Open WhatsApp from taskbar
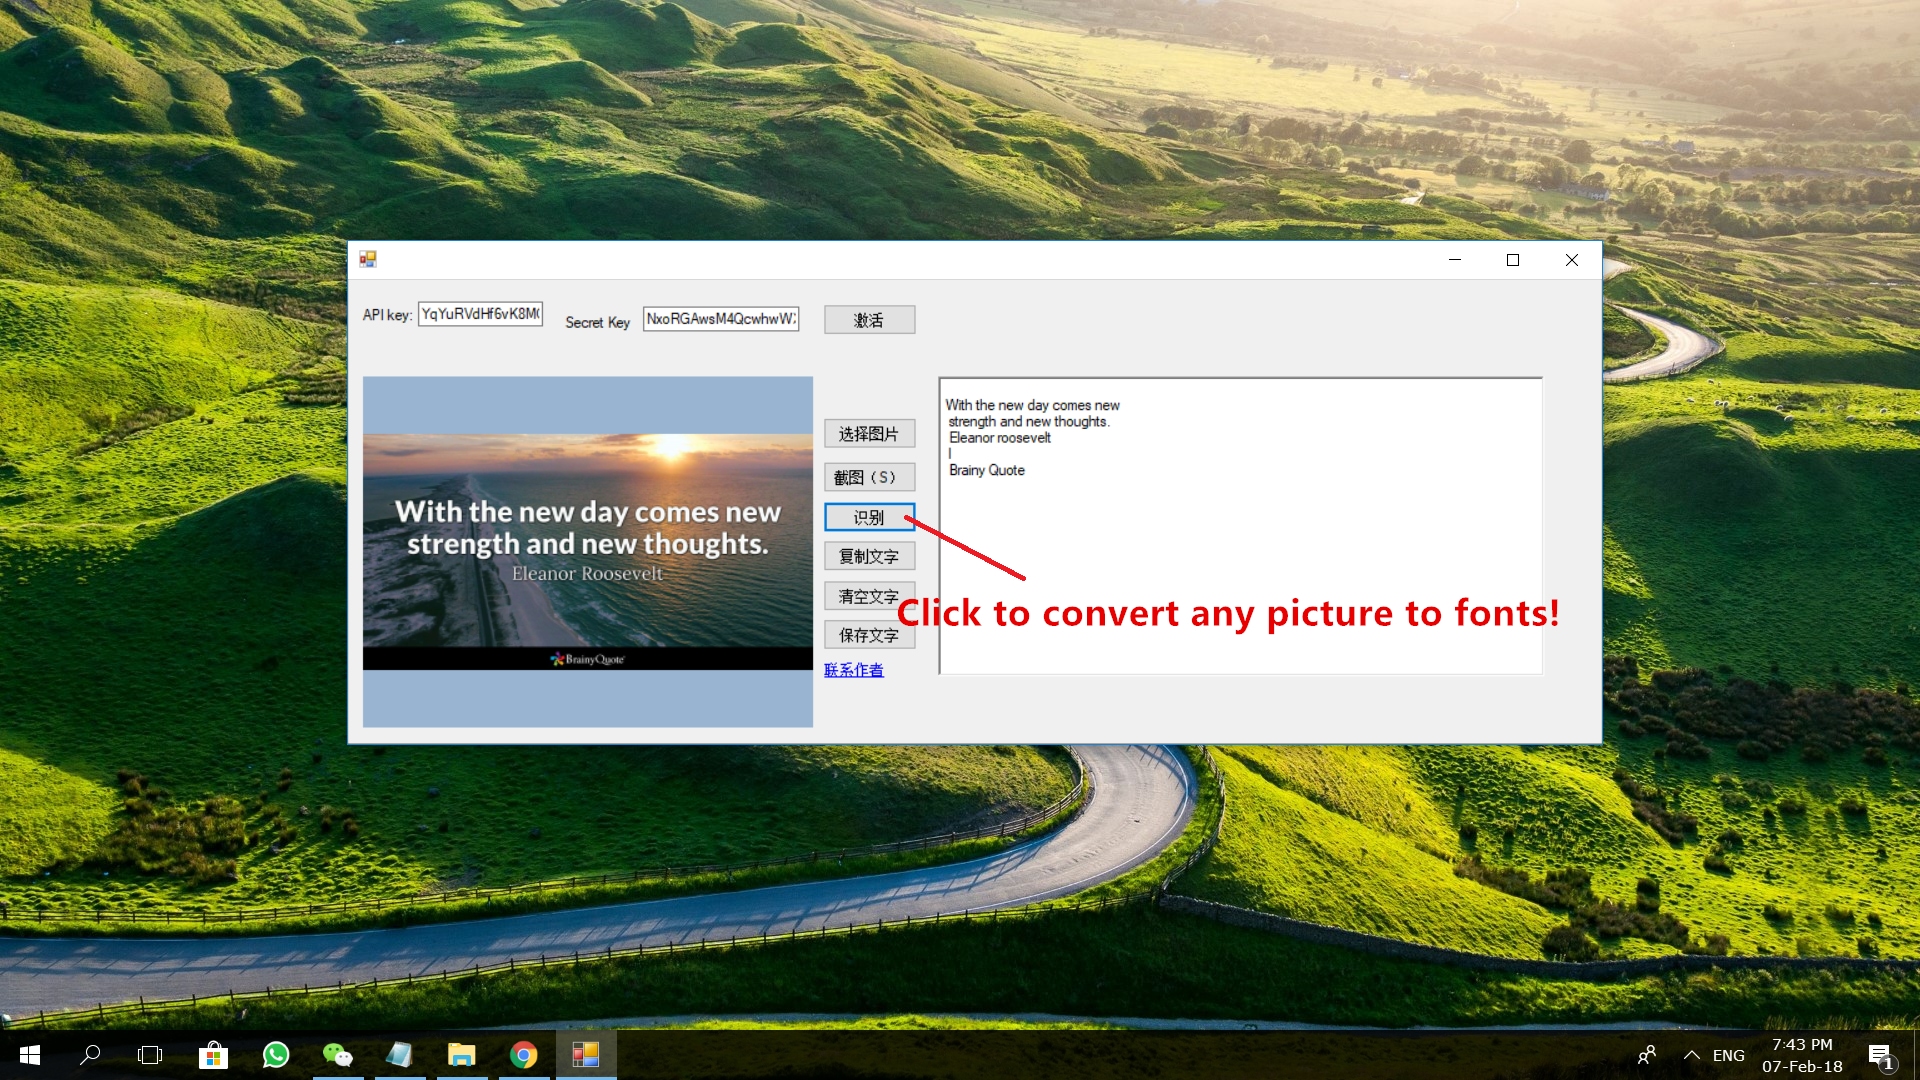Viewport: 1920px width, 1080px height. [x=275, y=1055]
